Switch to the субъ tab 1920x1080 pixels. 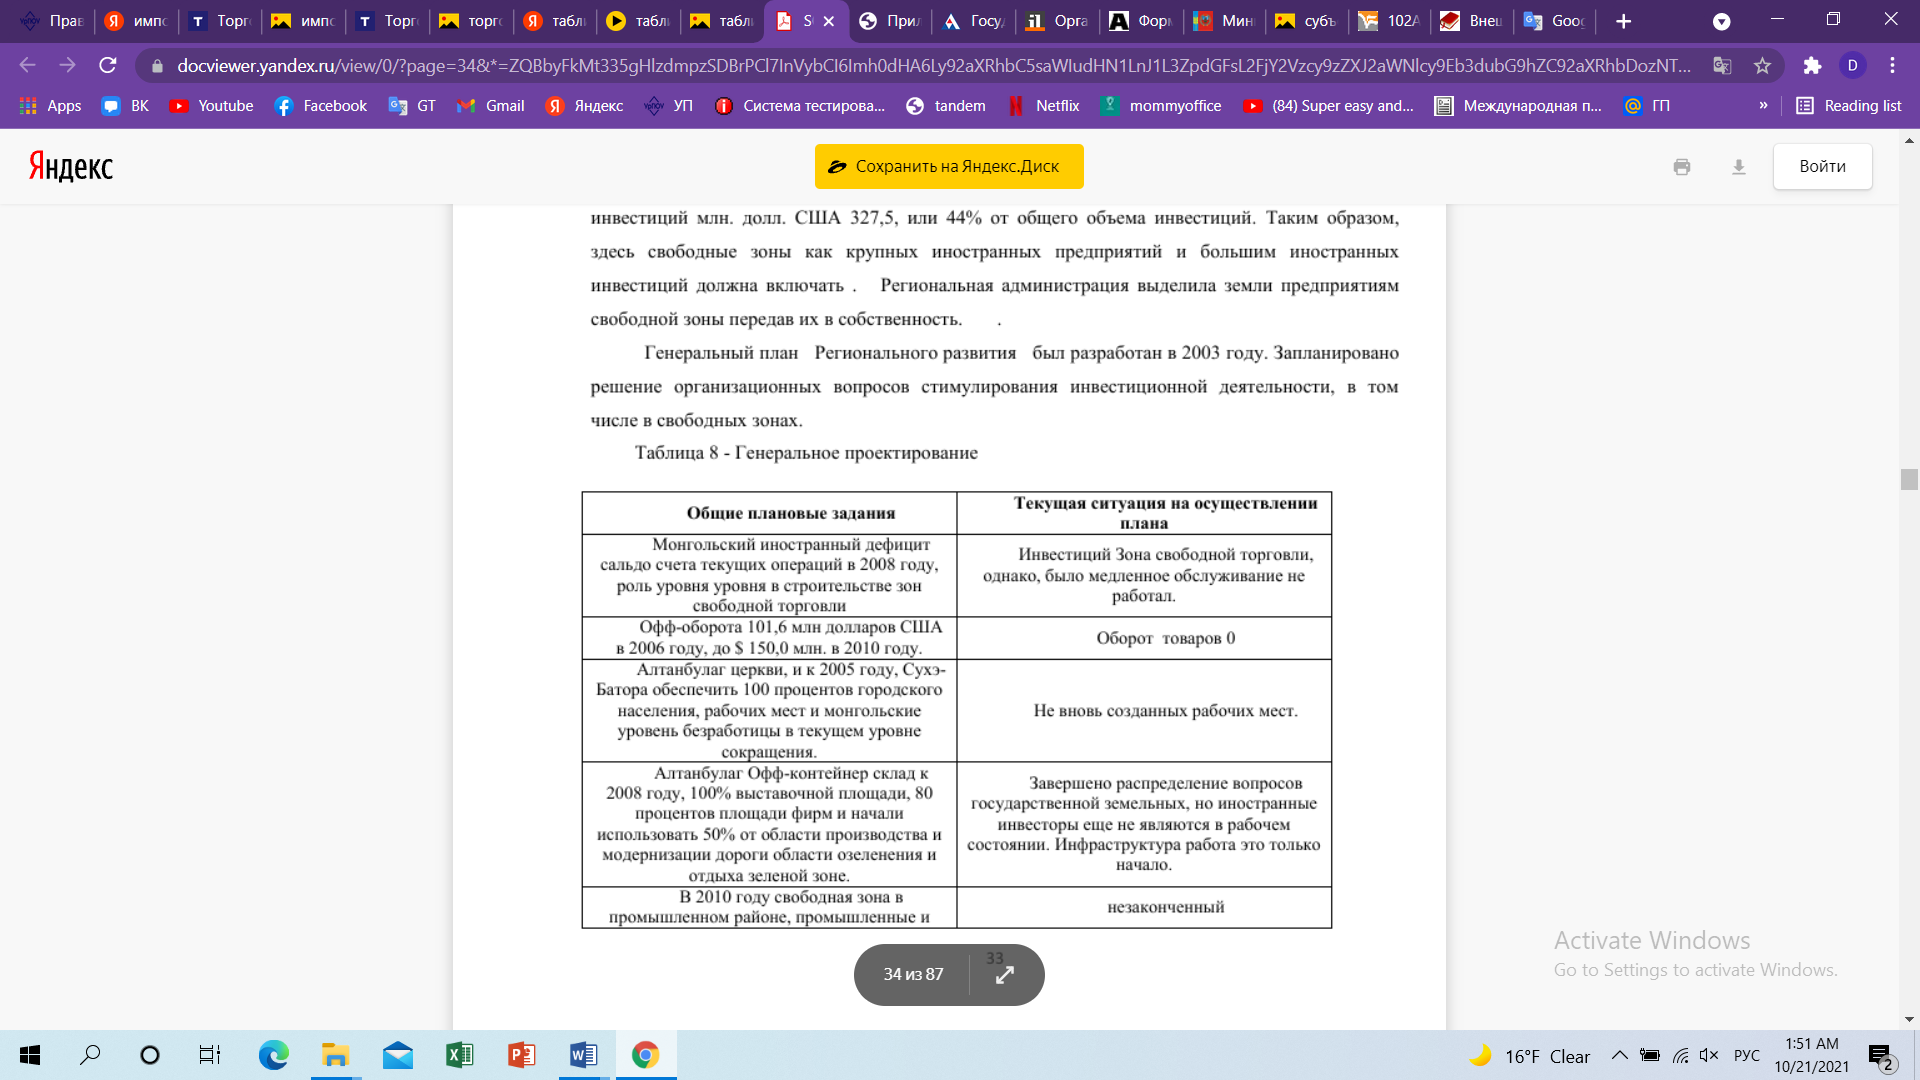[1307, 21]
